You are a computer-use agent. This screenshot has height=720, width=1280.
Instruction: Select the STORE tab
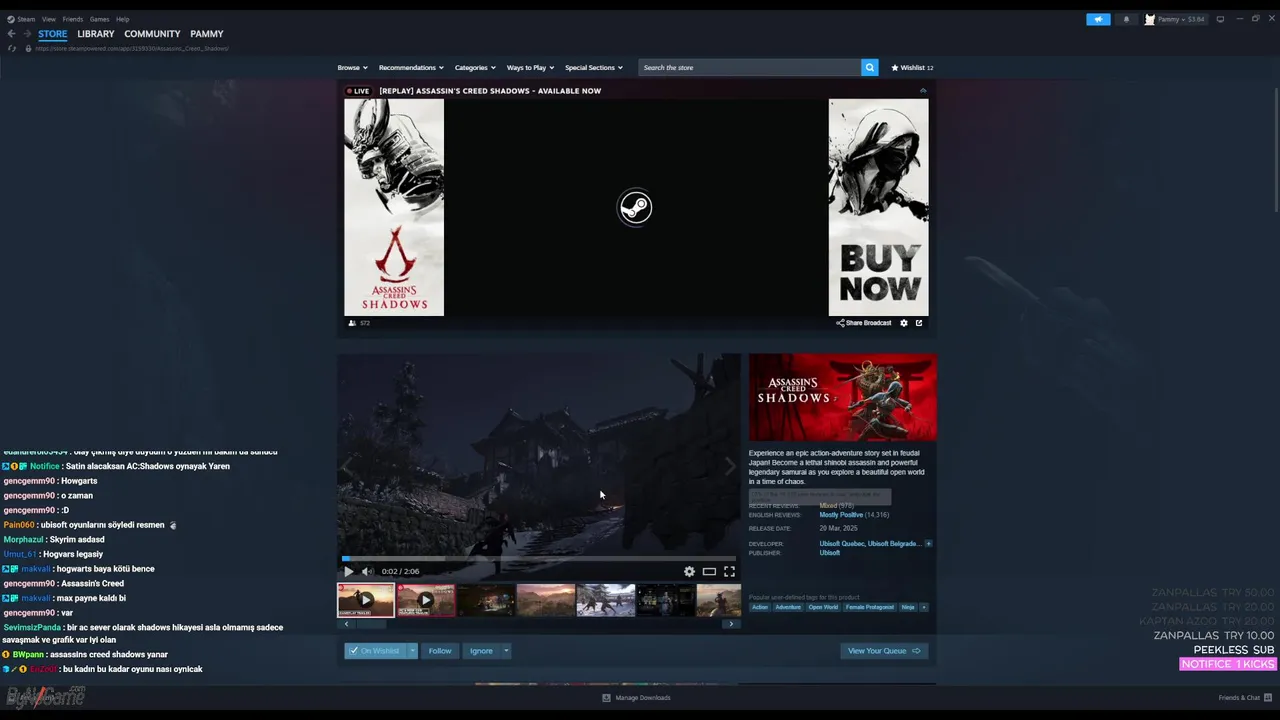[53, 34]
